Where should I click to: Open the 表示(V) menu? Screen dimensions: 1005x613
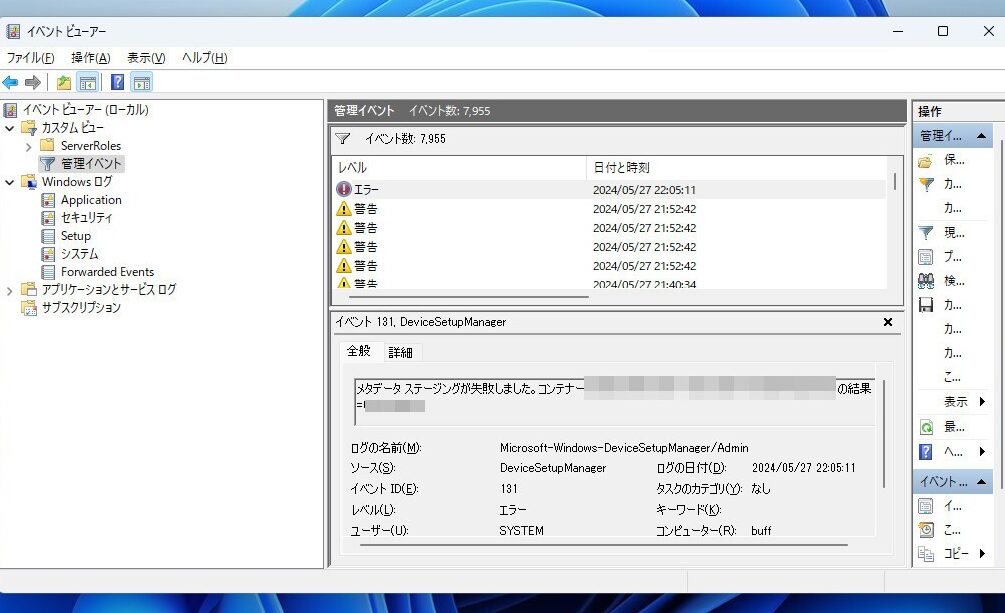[x=145, y=58]
